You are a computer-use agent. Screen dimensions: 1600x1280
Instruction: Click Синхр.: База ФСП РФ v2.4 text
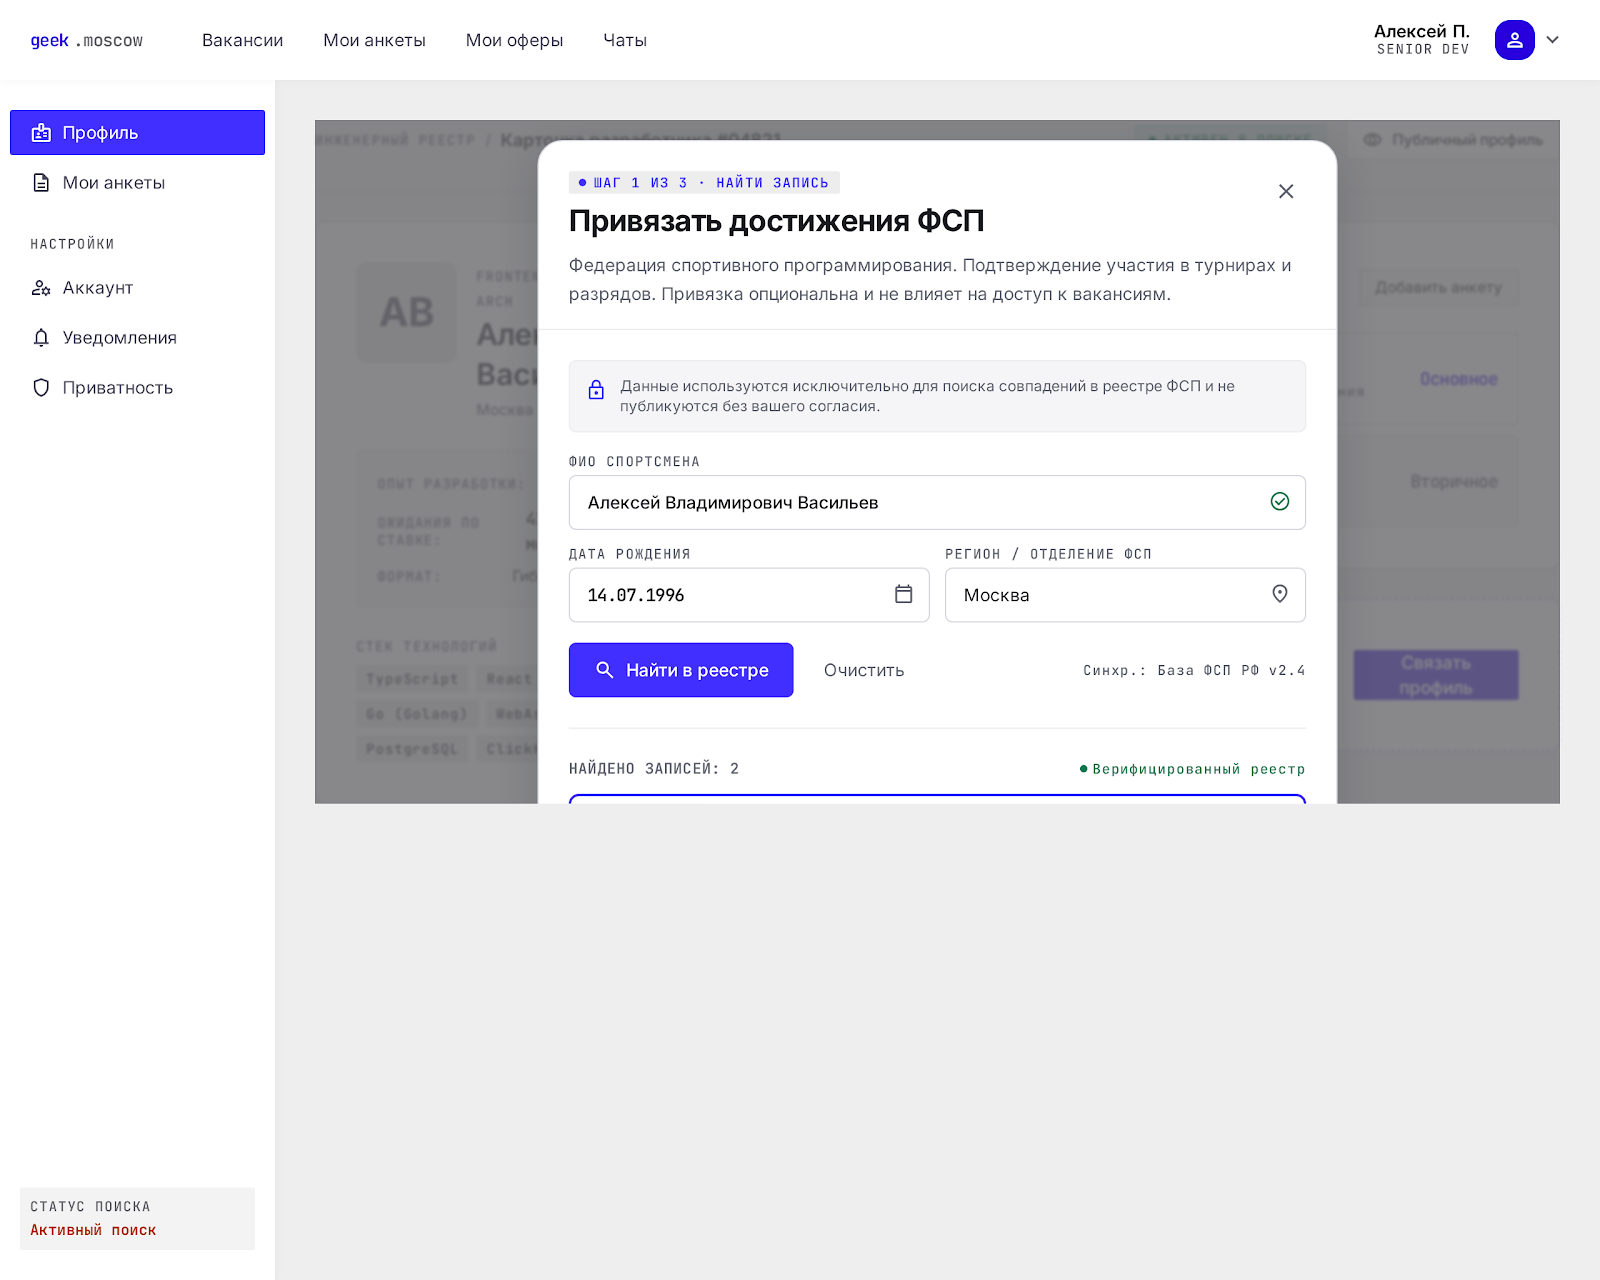pos(1194,671)
